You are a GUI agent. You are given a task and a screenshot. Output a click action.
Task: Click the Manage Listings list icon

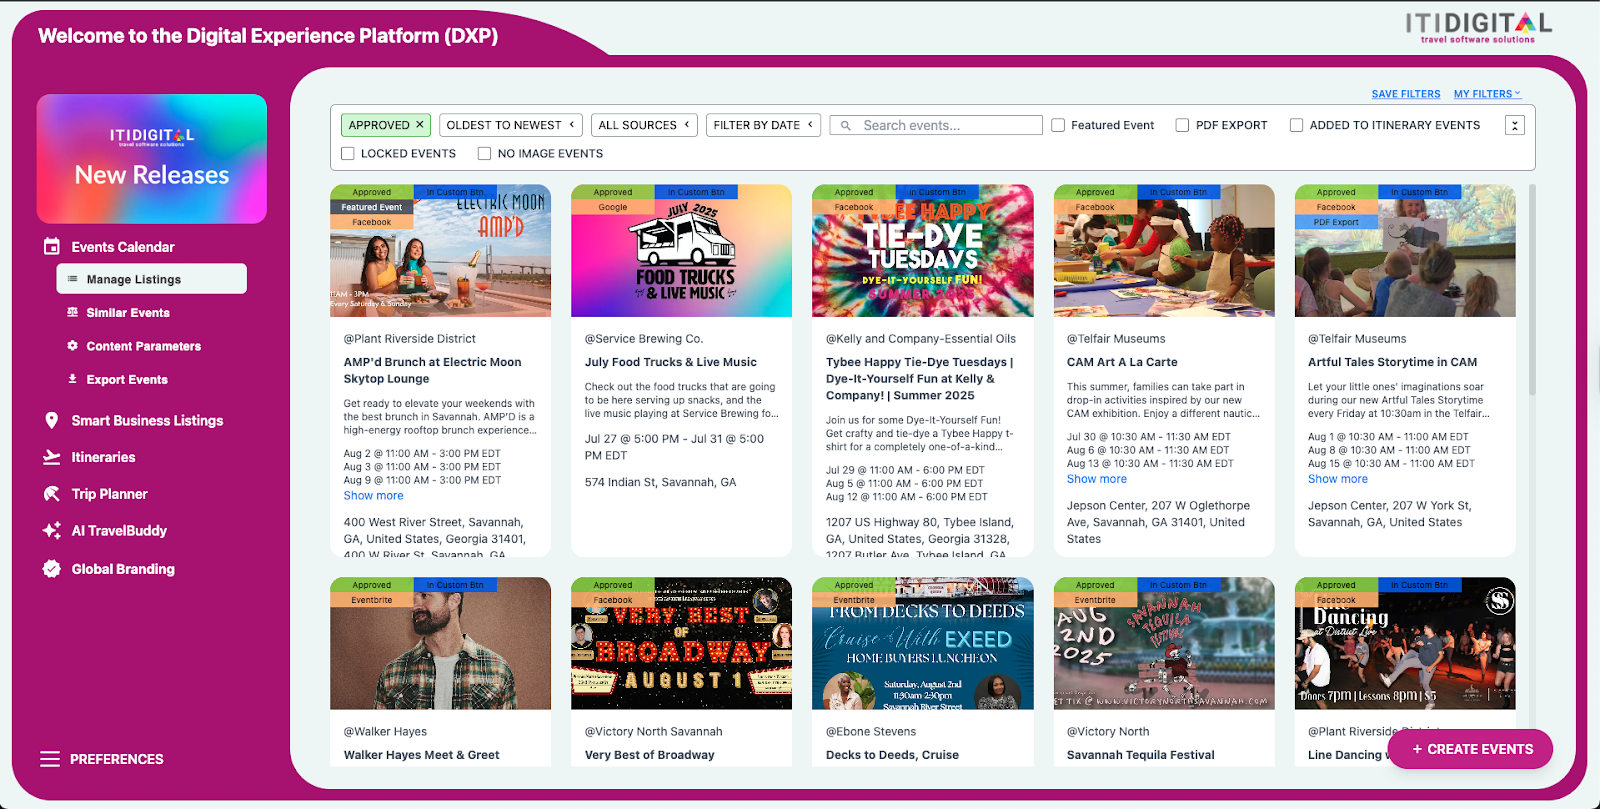pyautogui.click(x=72, y=279)
